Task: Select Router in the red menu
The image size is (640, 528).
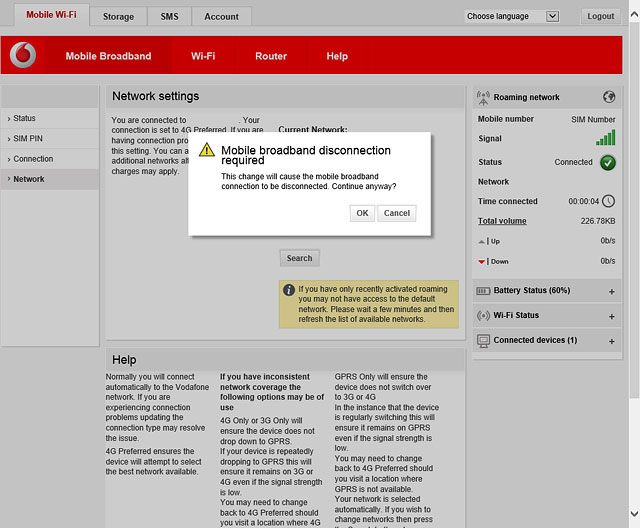Action: [x=271, y=56]
